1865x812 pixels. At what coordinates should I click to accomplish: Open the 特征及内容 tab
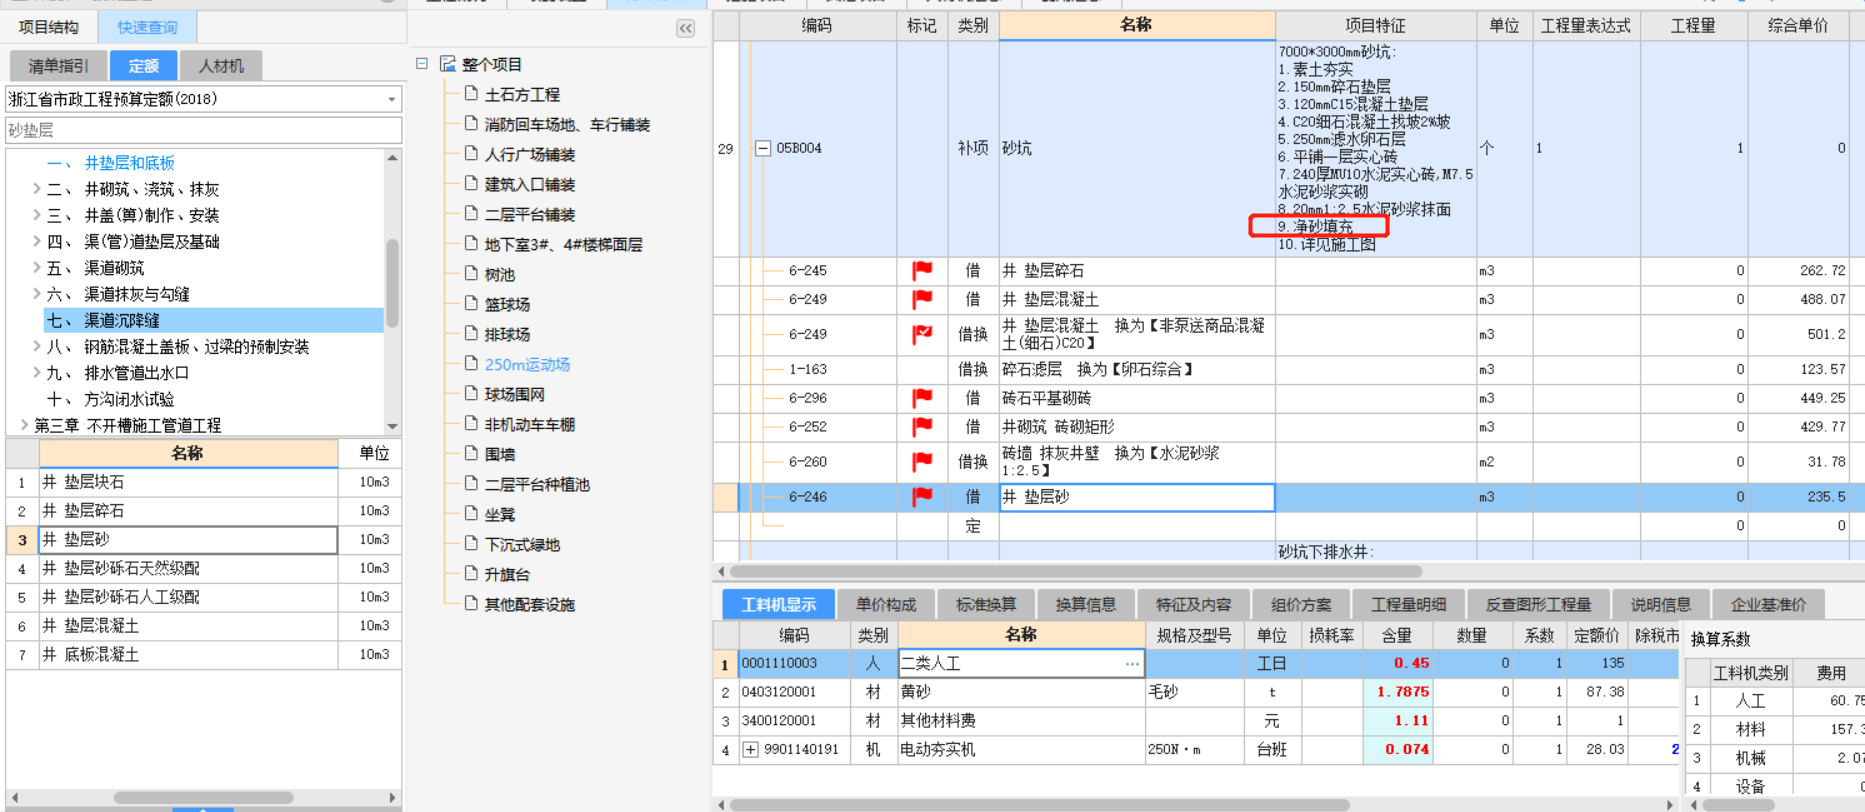[x=1193, y=604]
